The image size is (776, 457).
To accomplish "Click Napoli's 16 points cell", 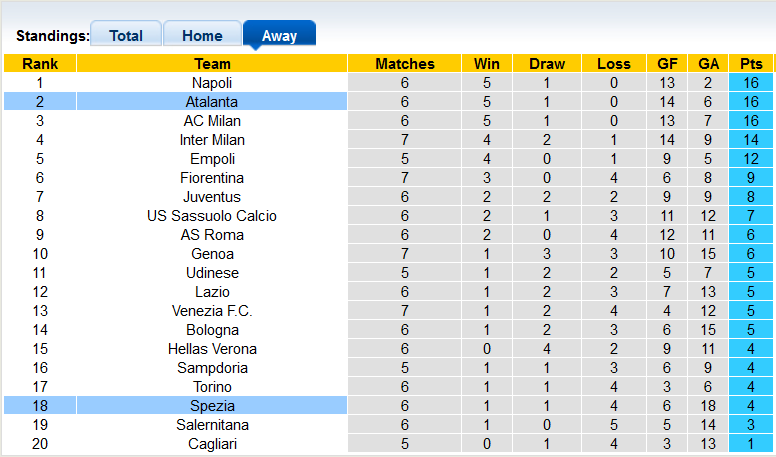I will (752, 83).
